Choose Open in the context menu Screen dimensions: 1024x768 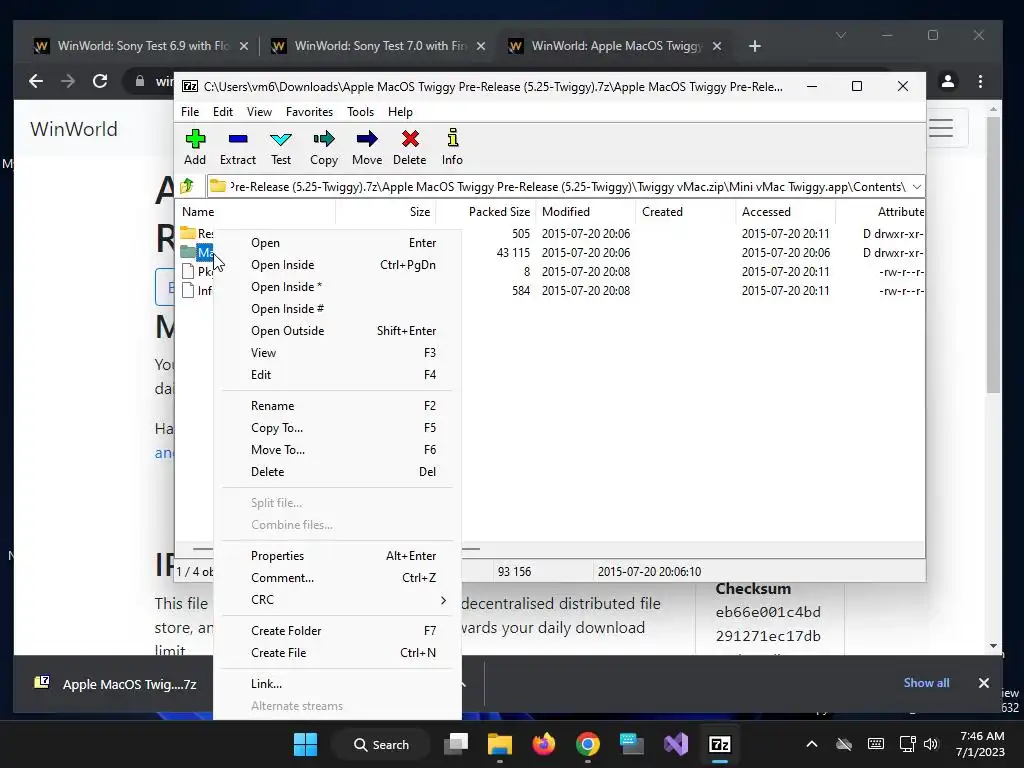(337, 243)
